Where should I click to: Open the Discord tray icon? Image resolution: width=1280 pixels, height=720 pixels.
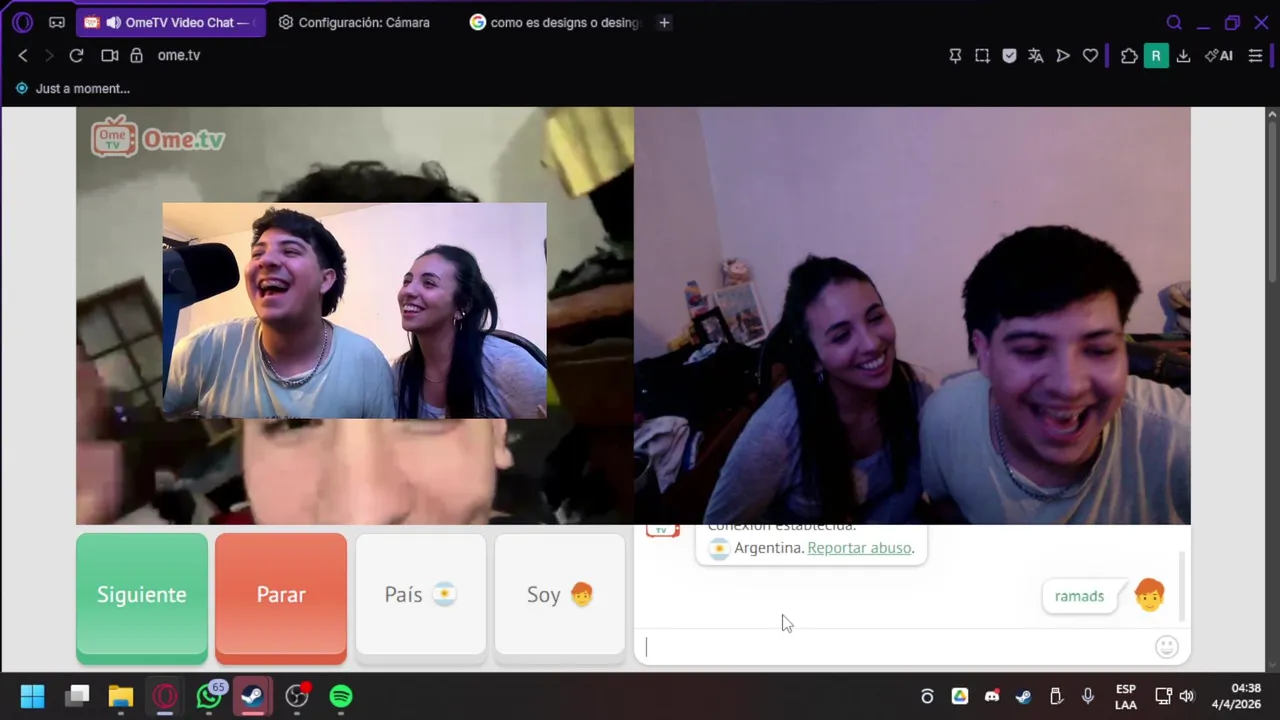tap(991, 696)
